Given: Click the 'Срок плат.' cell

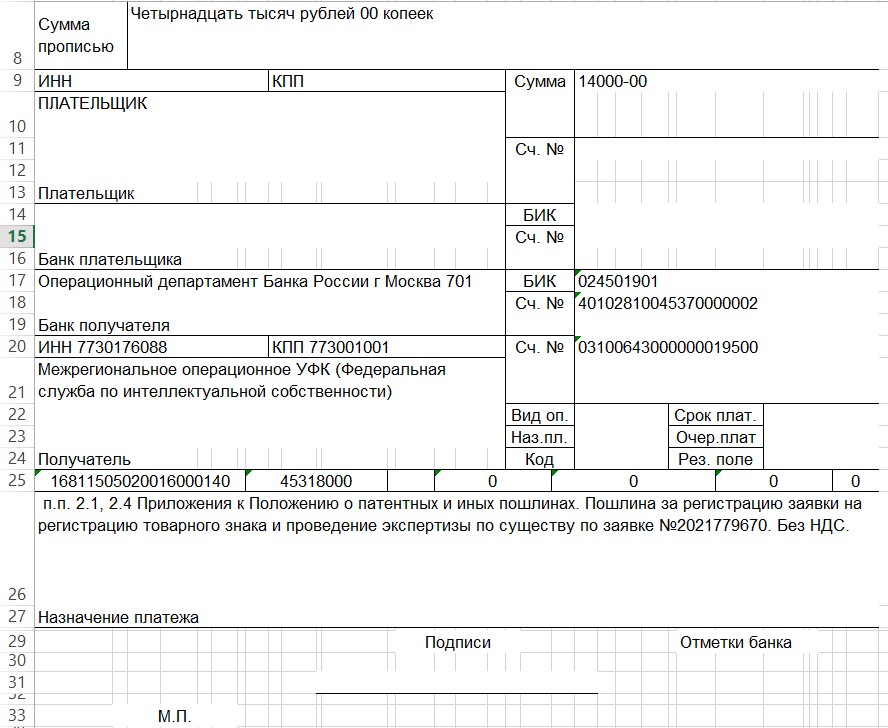Looking at the screenshot, I should (716, 415).
